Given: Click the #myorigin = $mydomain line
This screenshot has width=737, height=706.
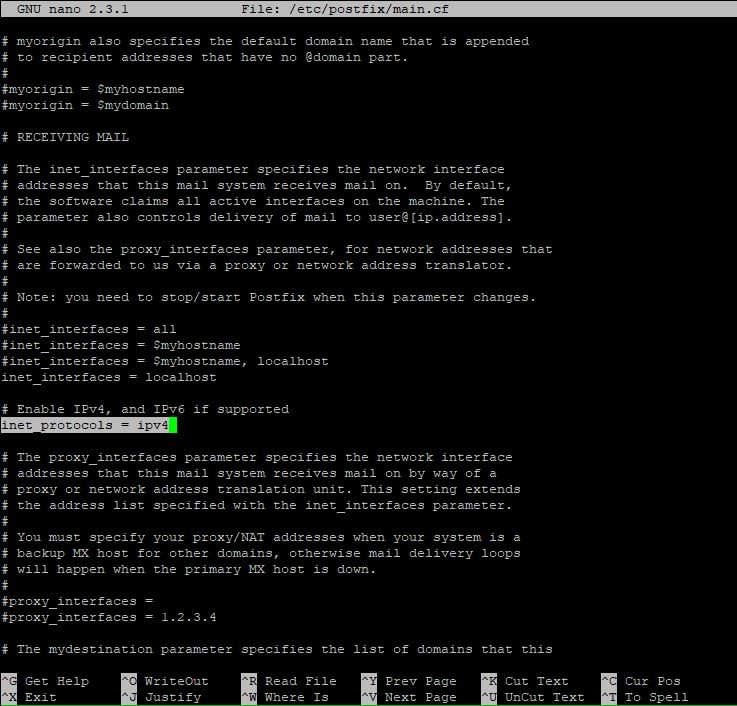Looking at the screenshot, I should click(x=85, y=105).
